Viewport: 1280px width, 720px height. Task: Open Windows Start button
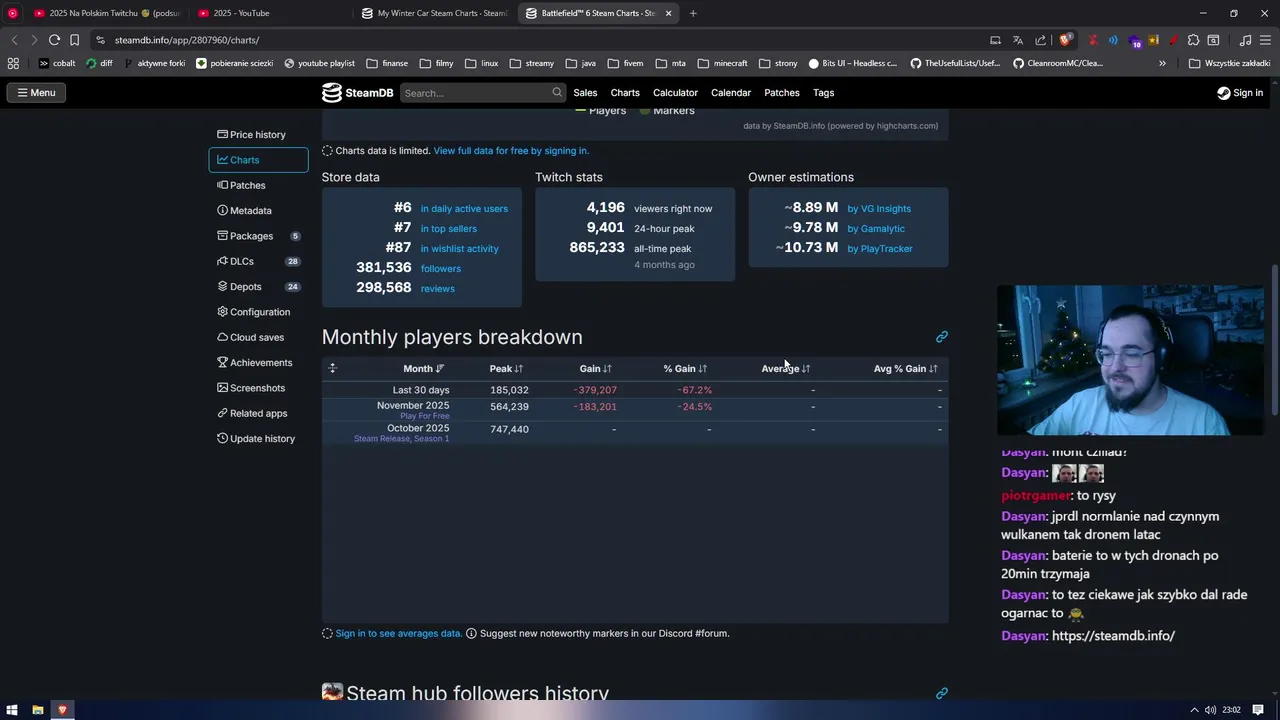(x=13, y=710)
